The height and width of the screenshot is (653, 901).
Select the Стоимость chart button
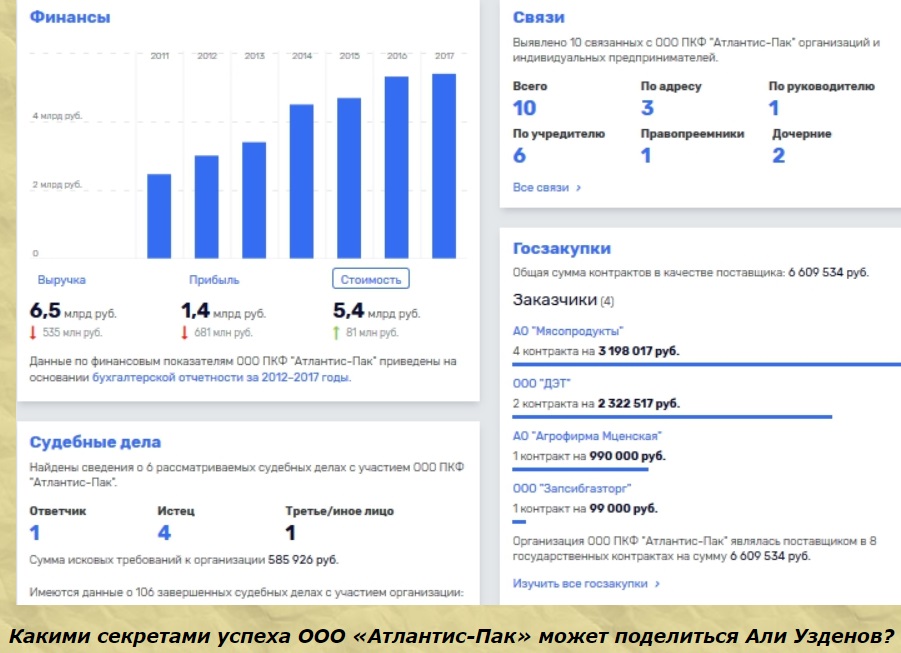coord(370,280)
